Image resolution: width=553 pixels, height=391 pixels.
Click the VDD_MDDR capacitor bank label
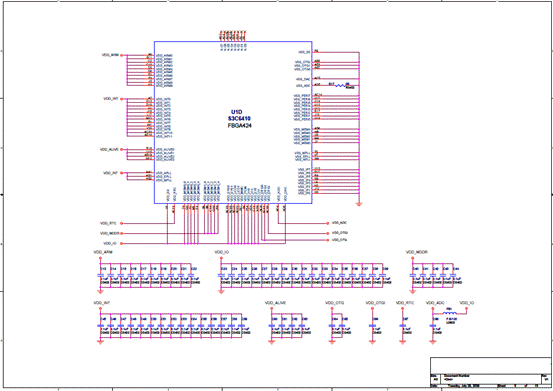click(x=417, y=252)
